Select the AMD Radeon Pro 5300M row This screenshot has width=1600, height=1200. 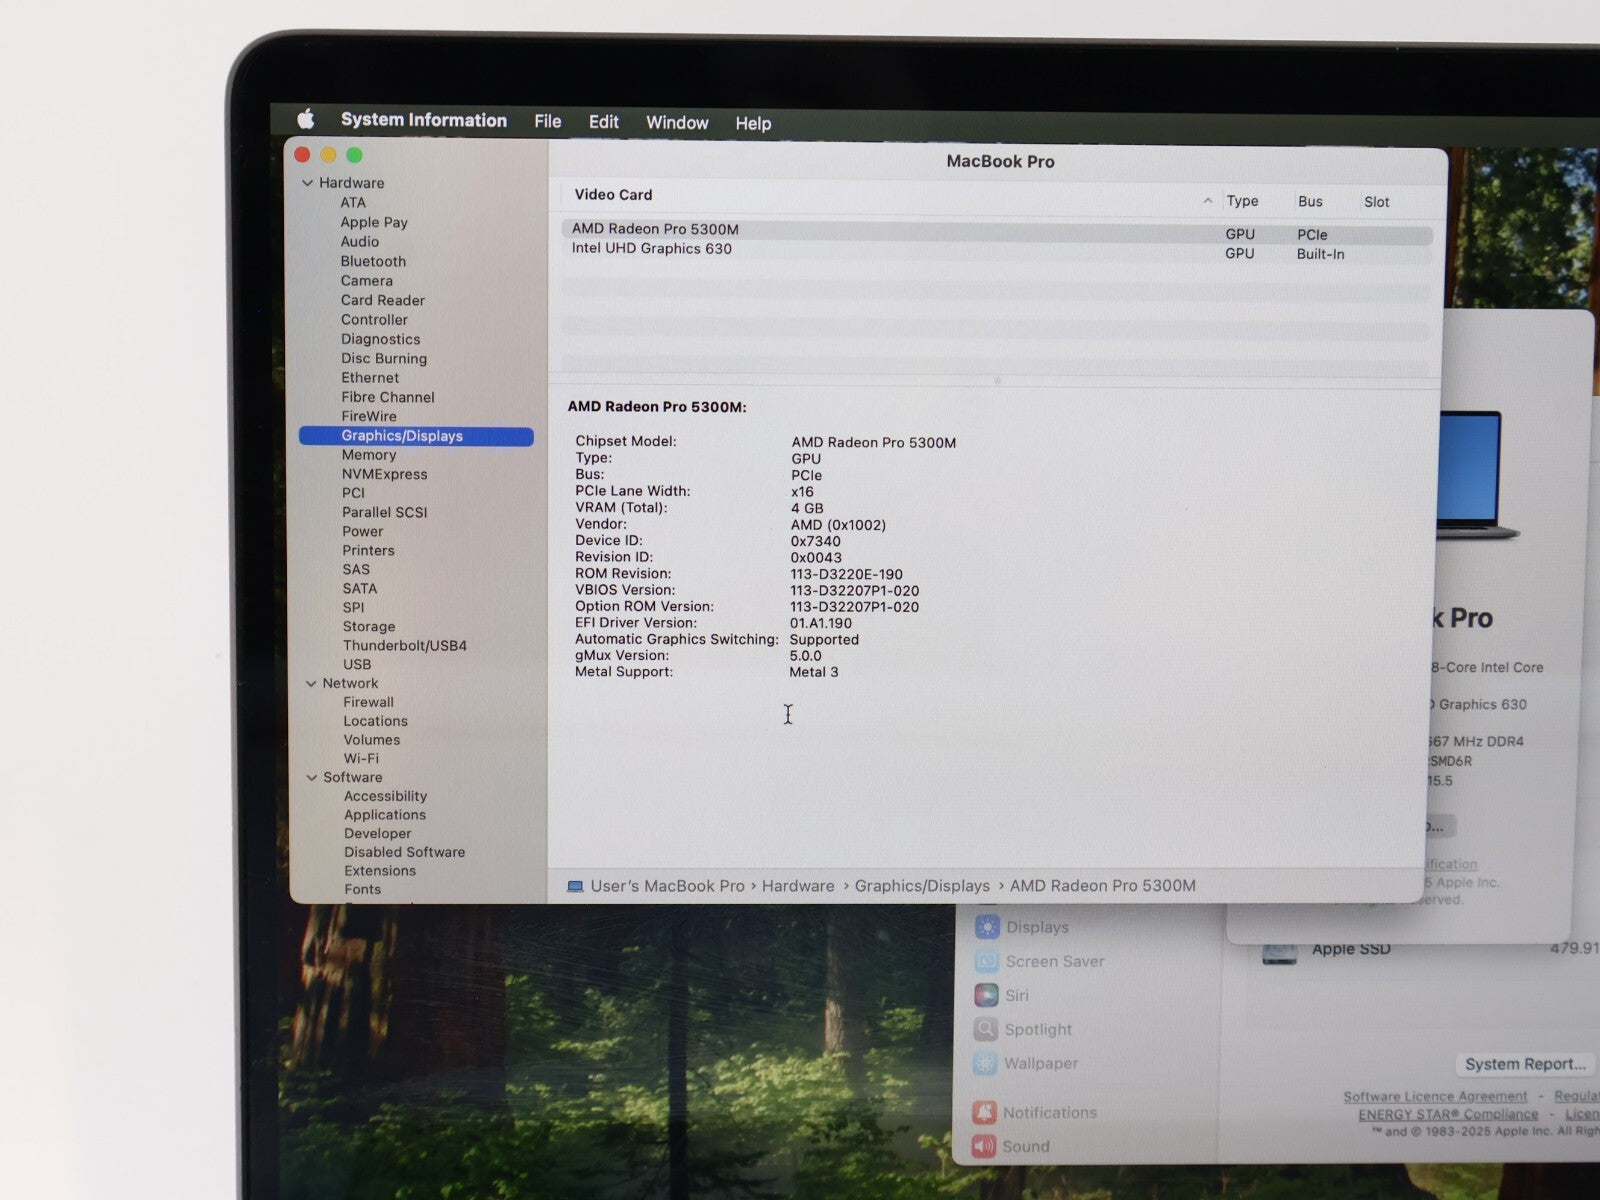[996, 233]
